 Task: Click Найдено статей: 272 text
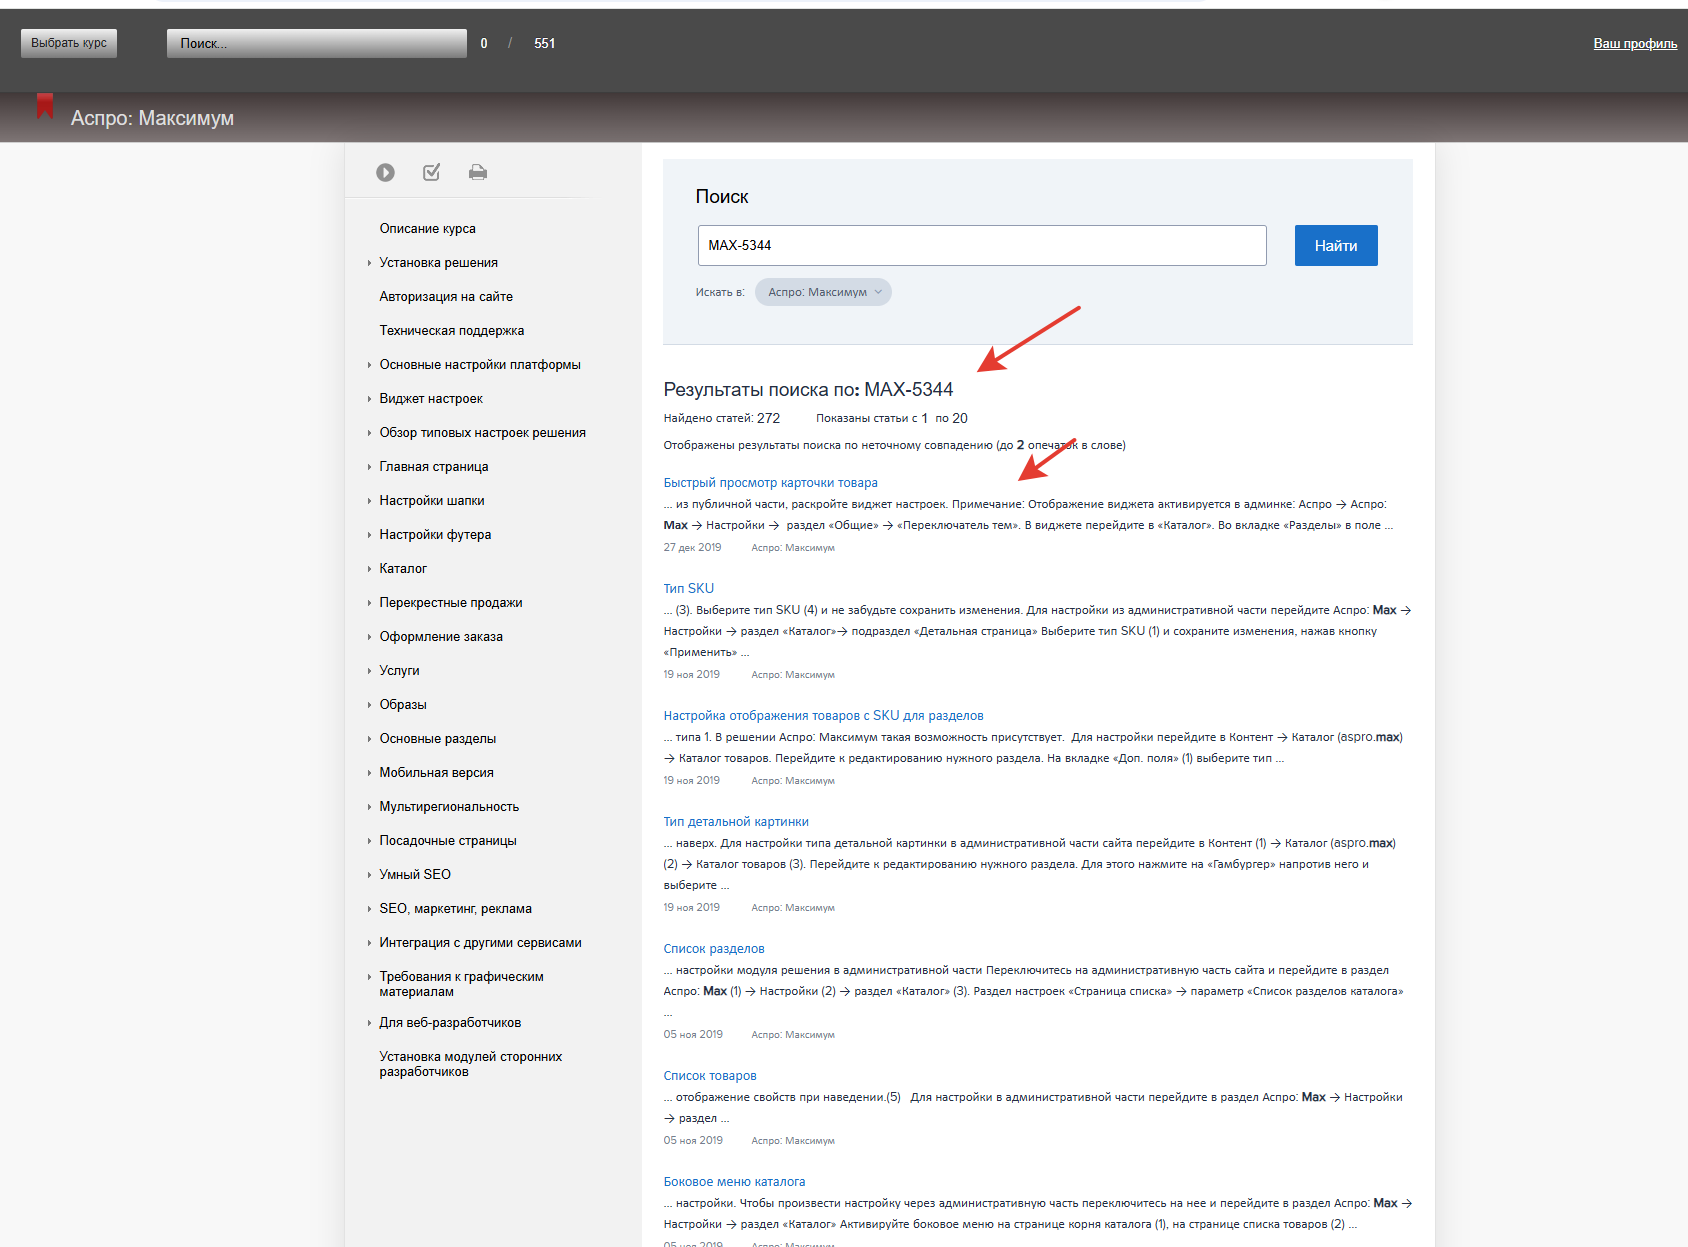721,418
